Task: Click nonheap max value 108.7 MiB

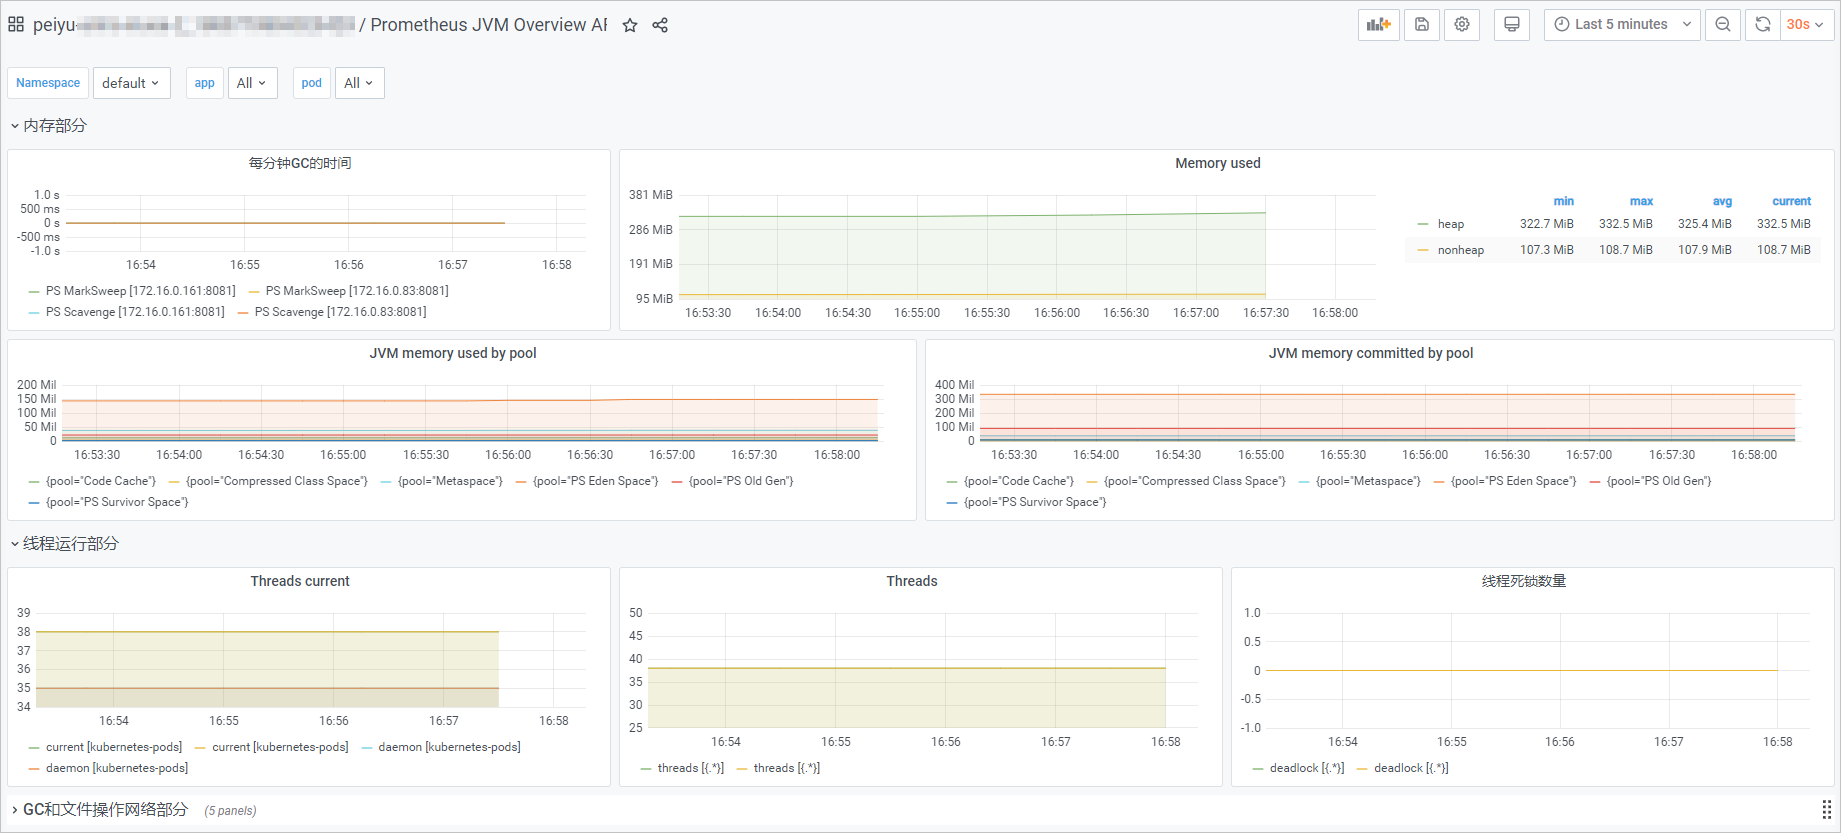Action: [x=1626, y=250]
